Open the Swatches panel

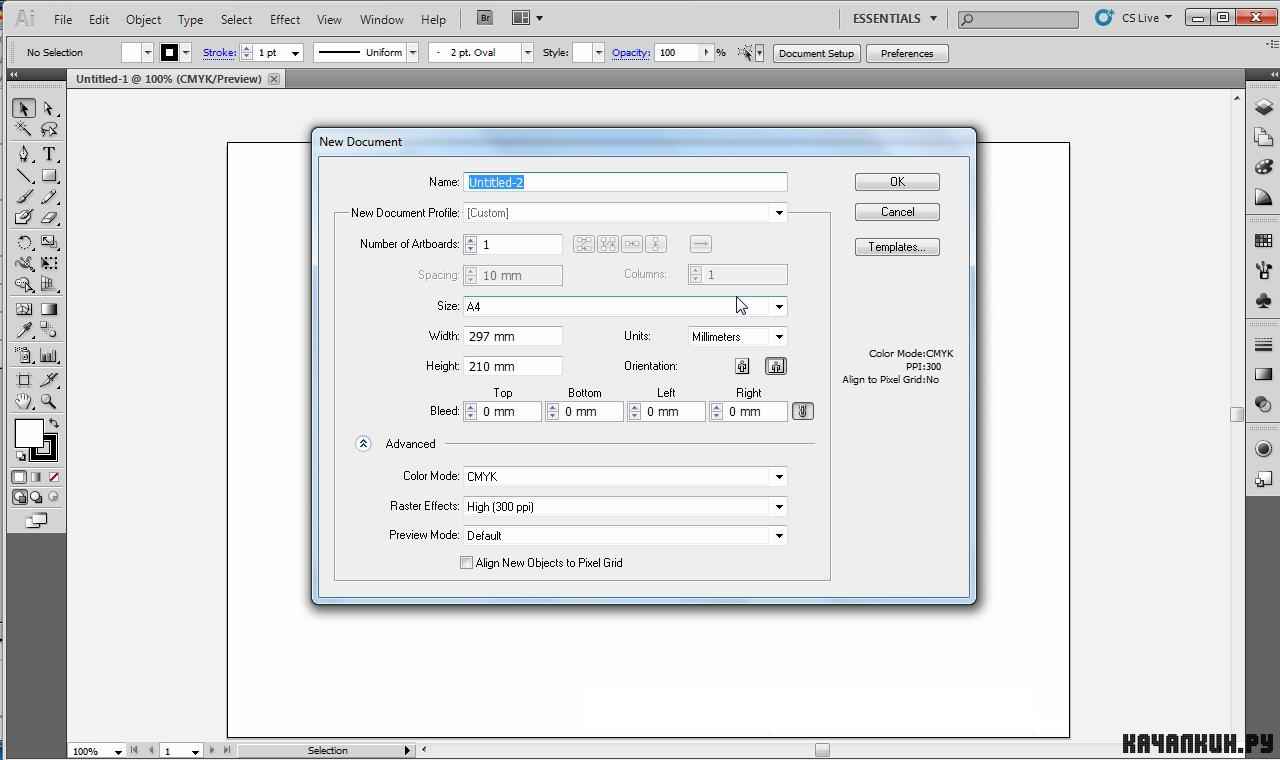coord(1263,241)
